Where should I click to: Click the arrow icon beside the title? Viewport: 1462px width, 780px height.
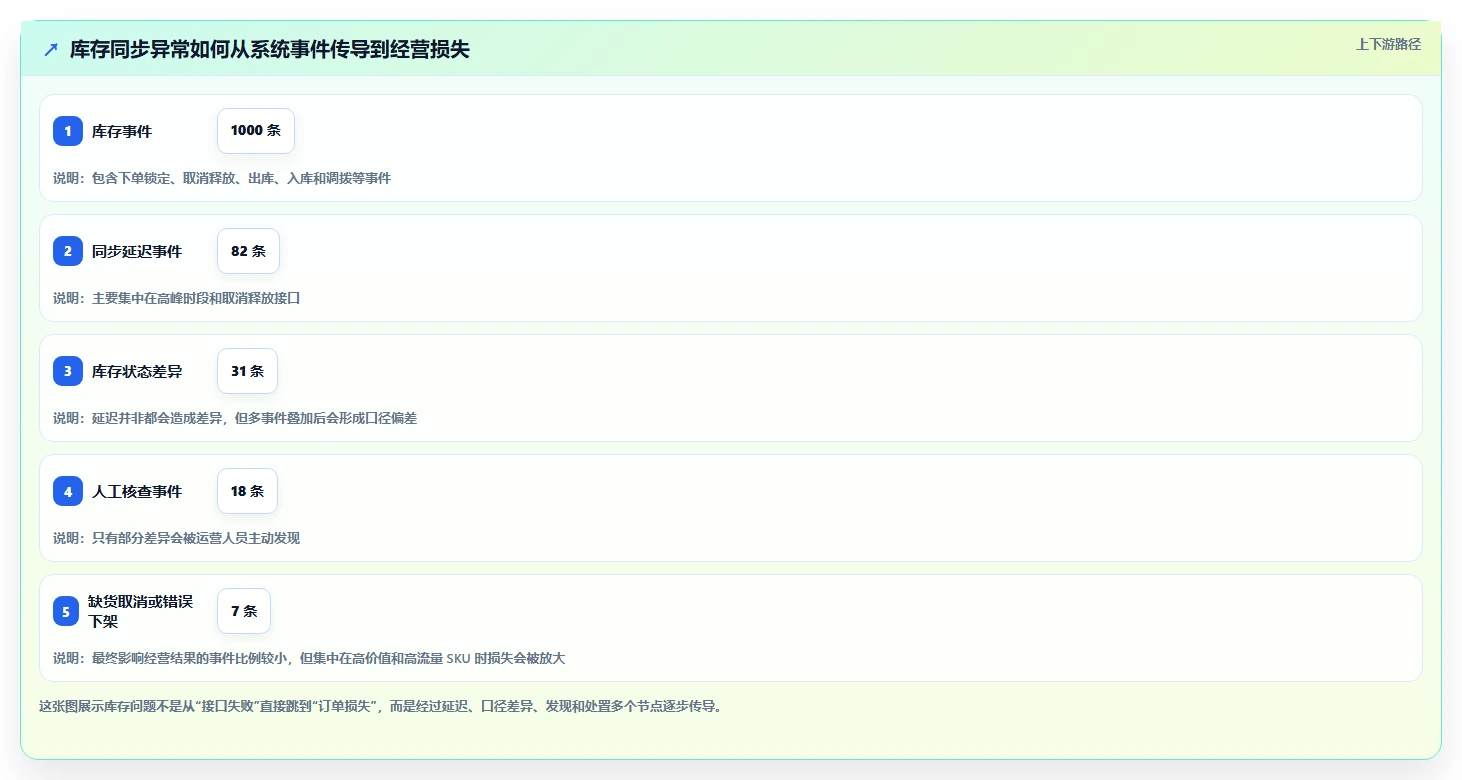tap(51, 50)
